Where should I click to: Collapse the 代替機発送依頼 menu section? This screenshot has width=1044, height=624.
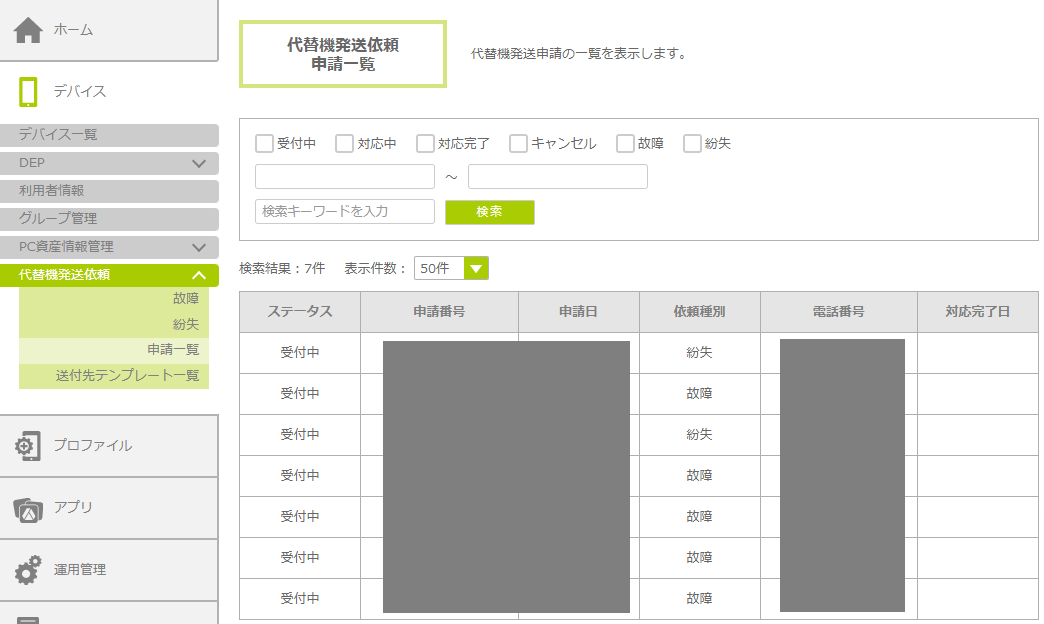198,275
